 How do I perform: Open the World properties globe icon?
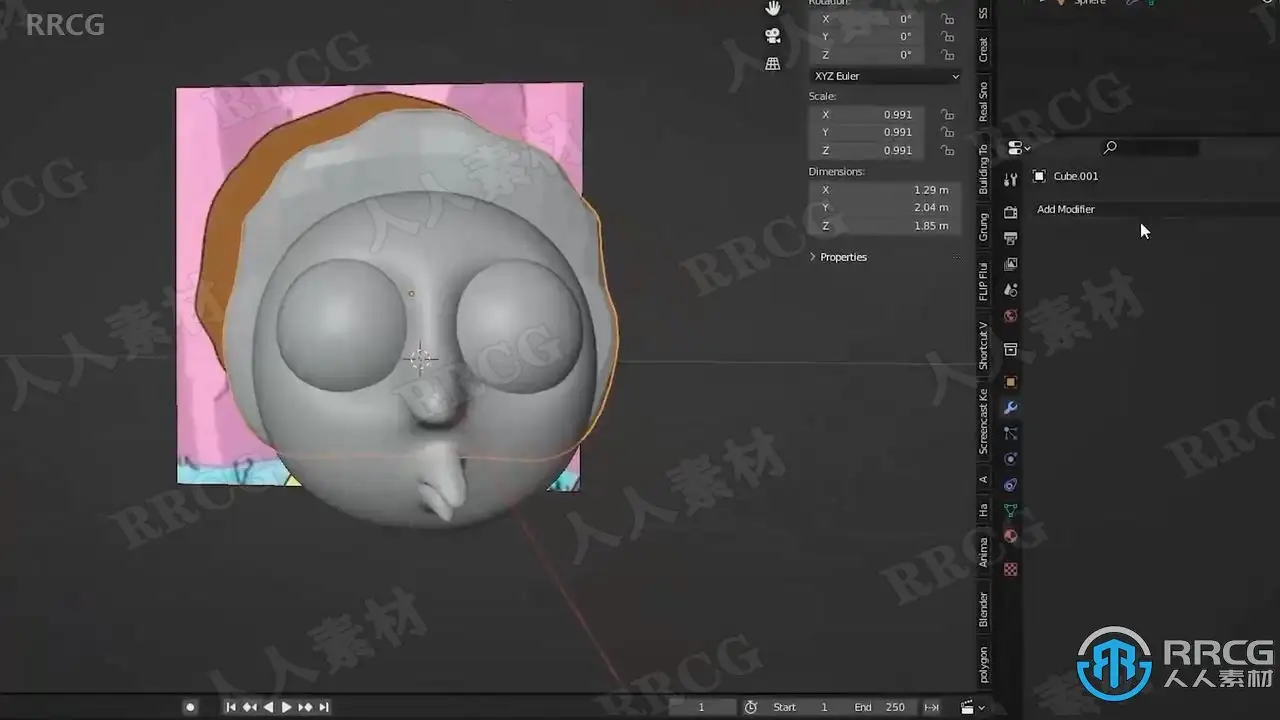[1010, 316]
